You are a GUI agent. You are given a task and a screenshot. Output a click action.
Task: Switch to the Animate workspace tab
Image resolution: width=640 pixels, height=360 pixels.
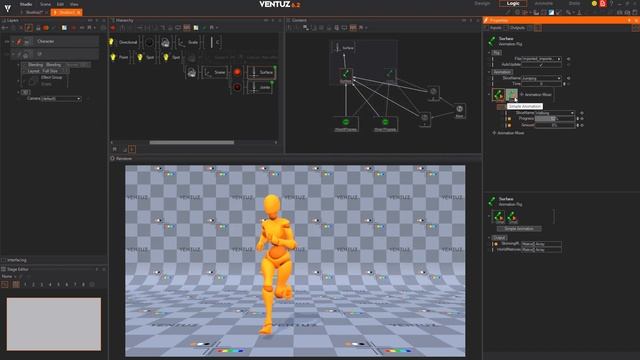[x=544, y=3]
